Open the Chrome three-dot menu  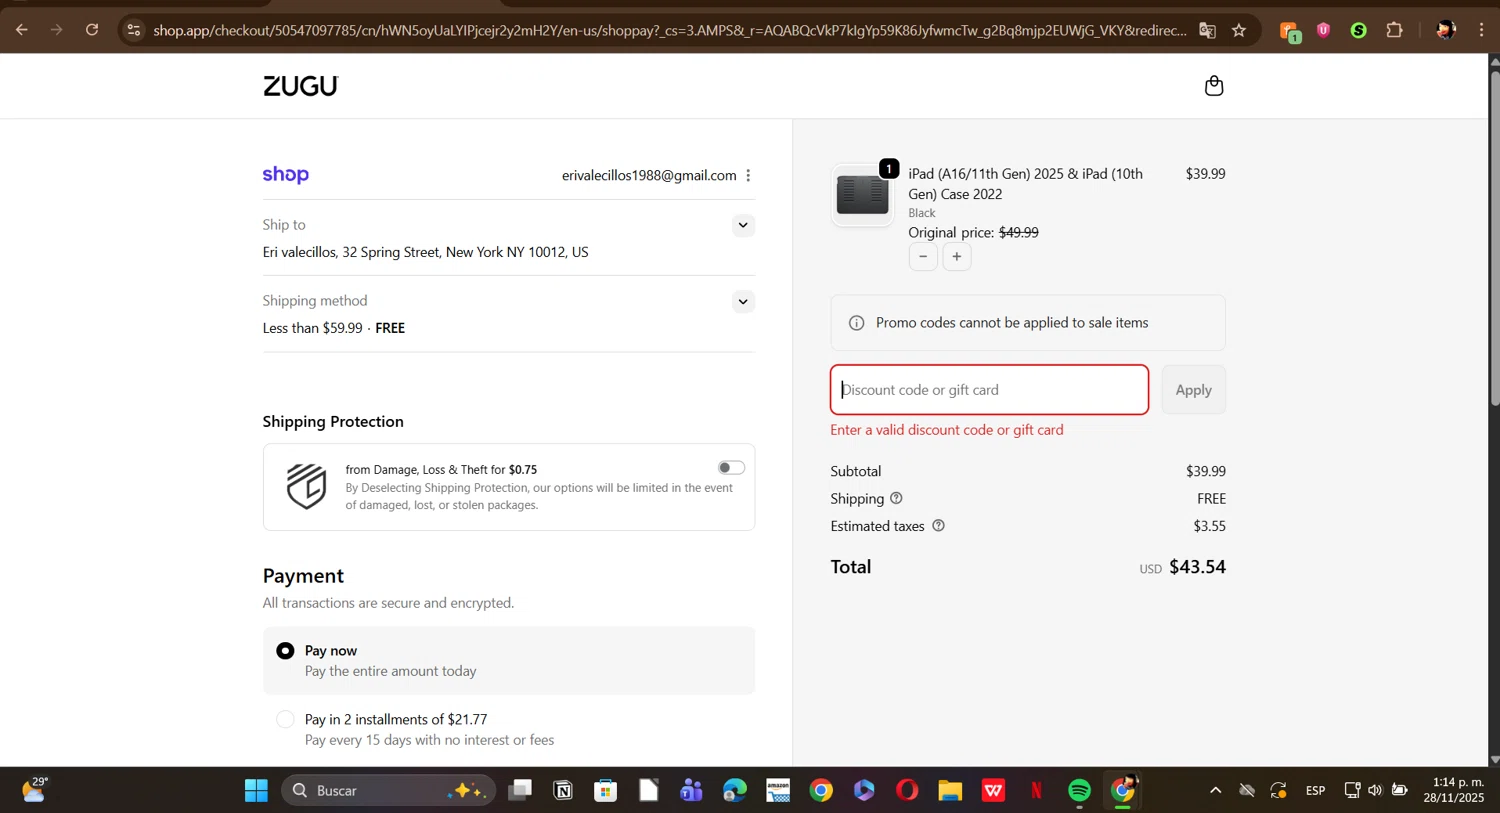[1481, 30]
